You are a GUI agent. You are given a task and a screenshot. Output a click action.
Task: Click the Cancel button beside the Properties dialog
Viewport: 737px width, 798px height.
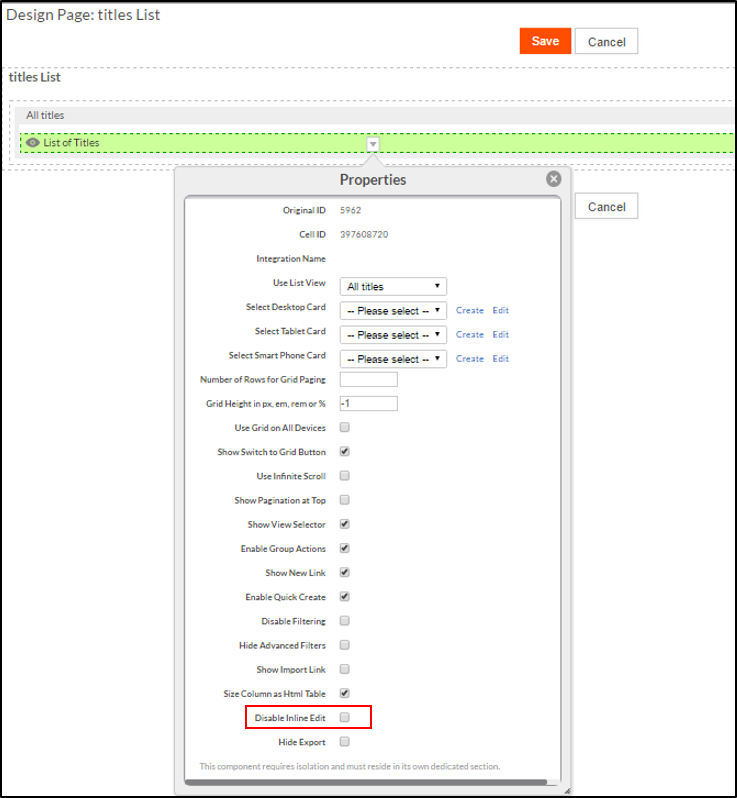click(x=606, y=206)
